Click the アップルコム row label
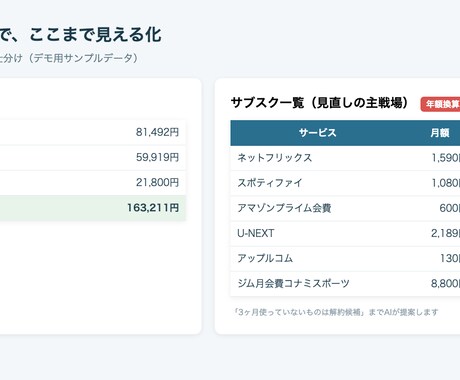 coord(265,258)
